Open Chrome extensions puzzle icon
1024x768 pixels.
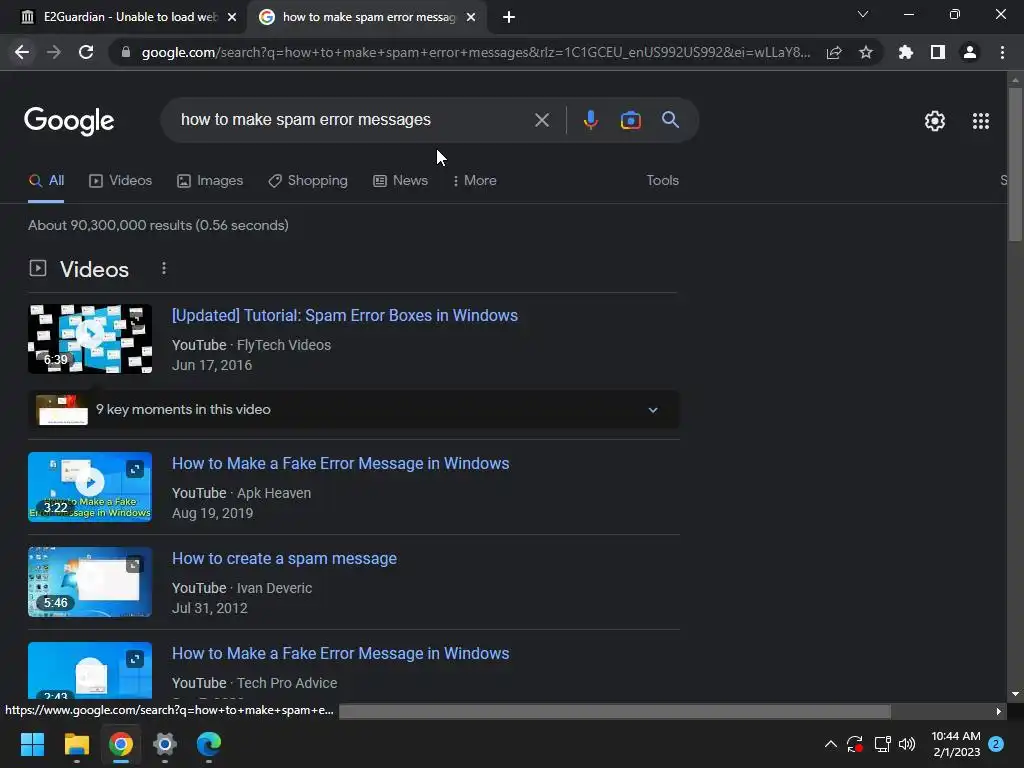pos(906,52)
